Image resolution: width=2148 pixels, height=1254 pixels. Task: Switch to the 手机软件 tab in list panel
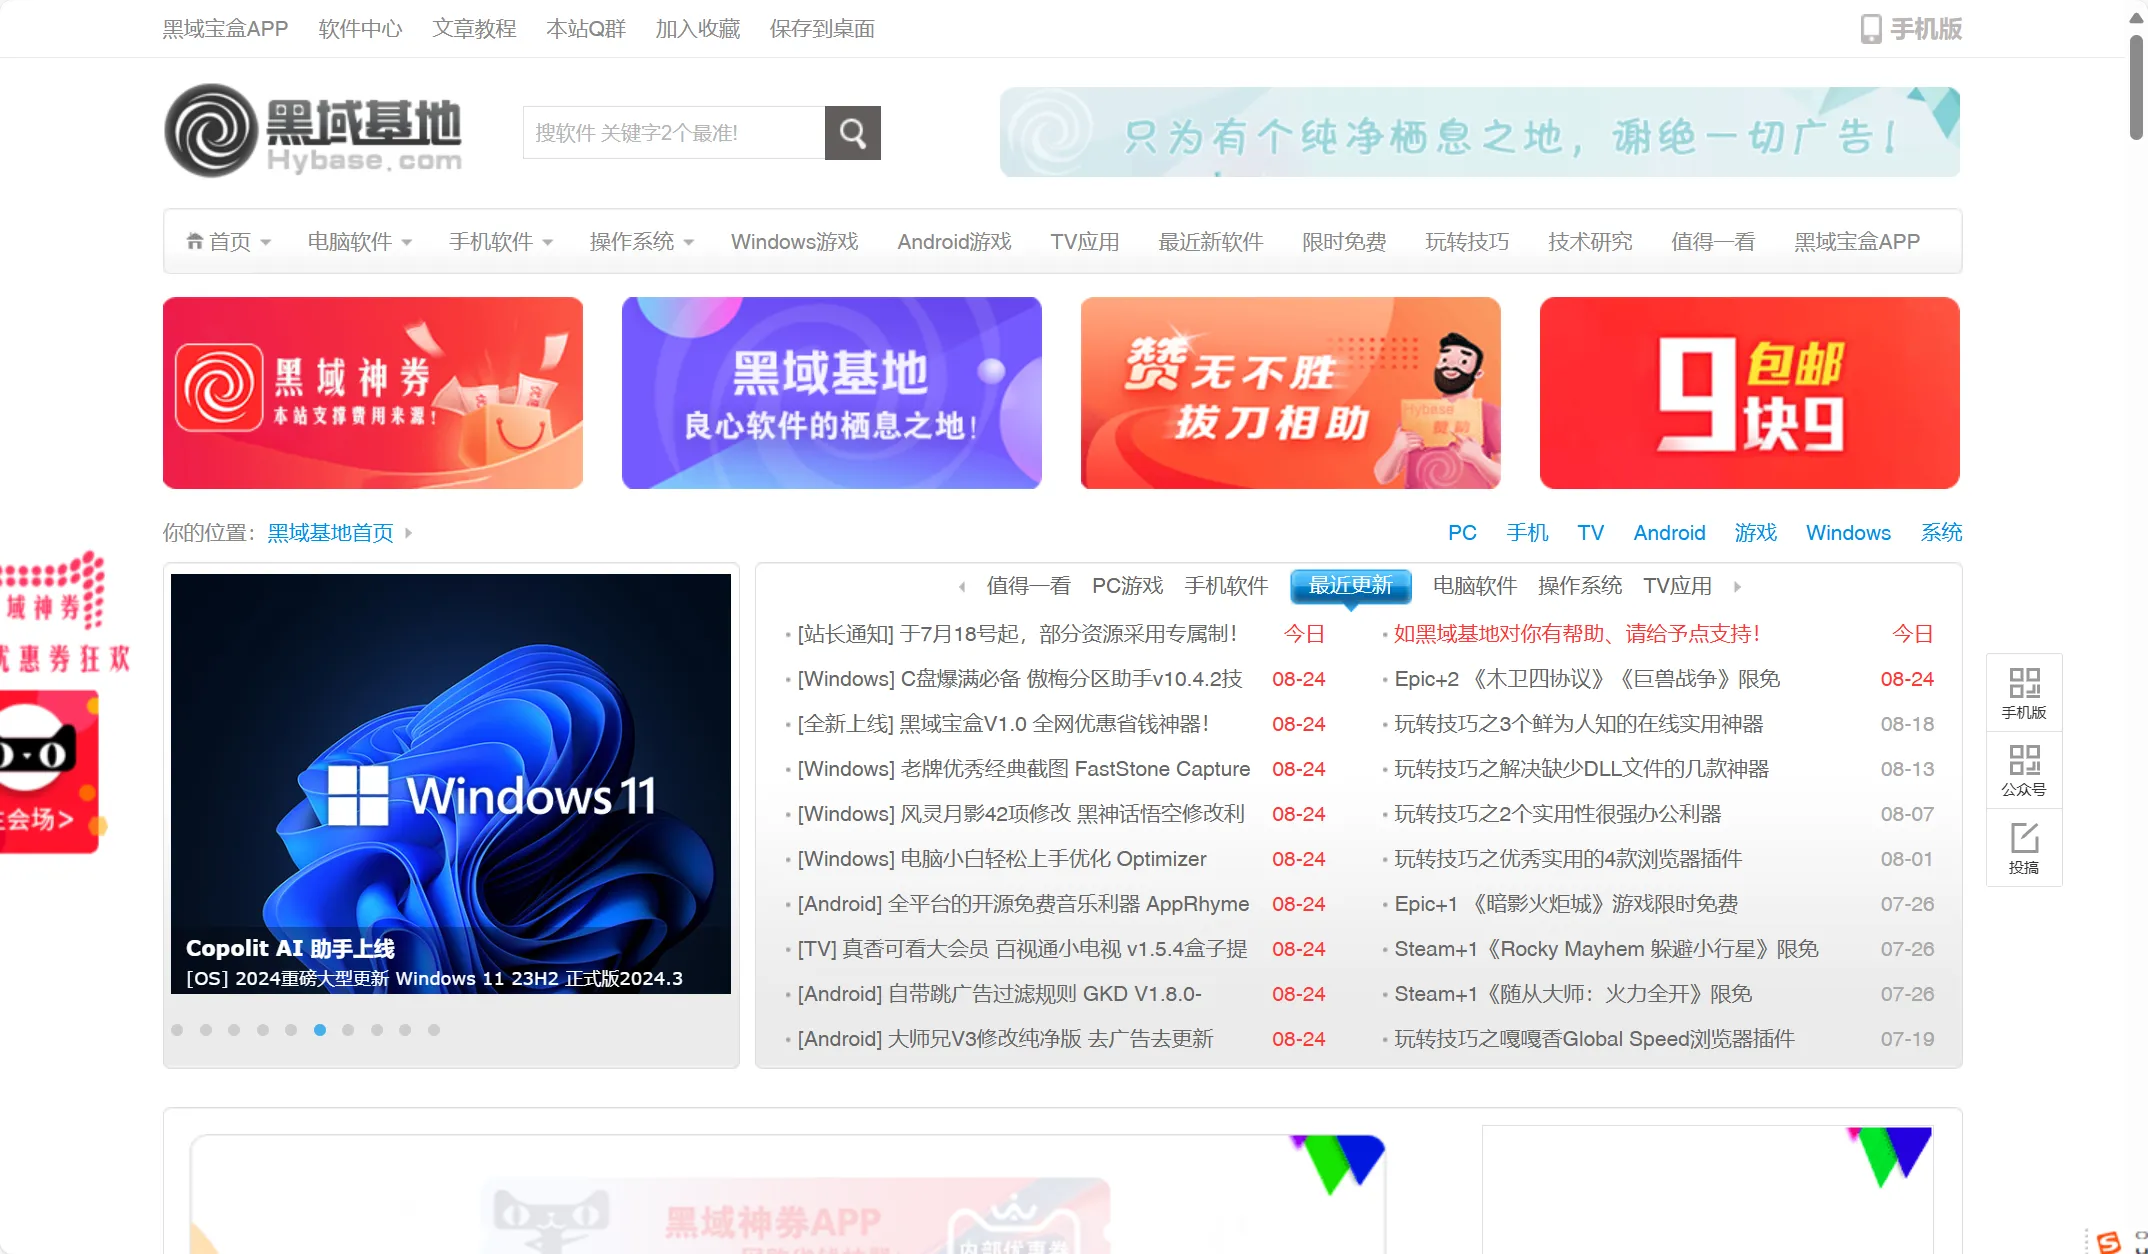click(x=1226, y=586)
